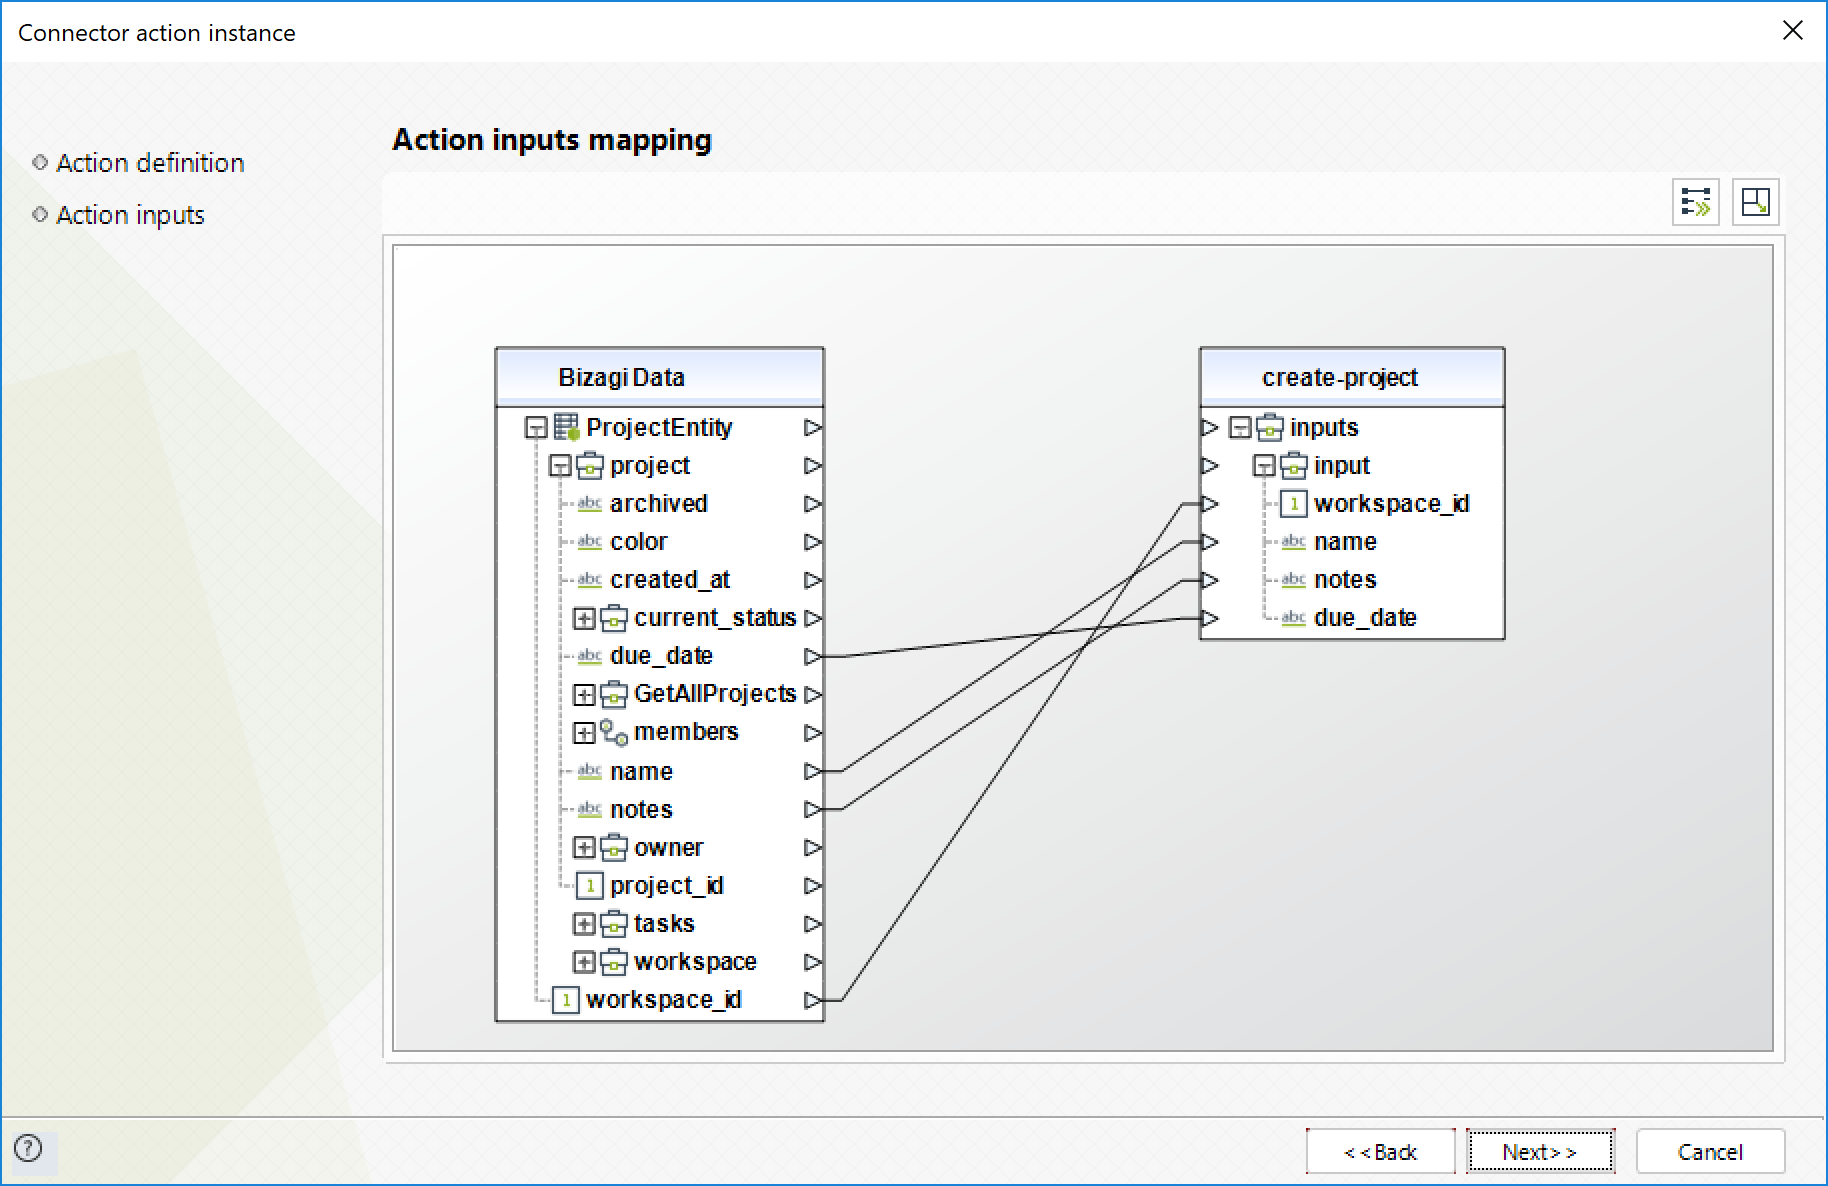Collapse the ProjectEntity tree node
The image size is (1828, 1186).
coord(537,428)
